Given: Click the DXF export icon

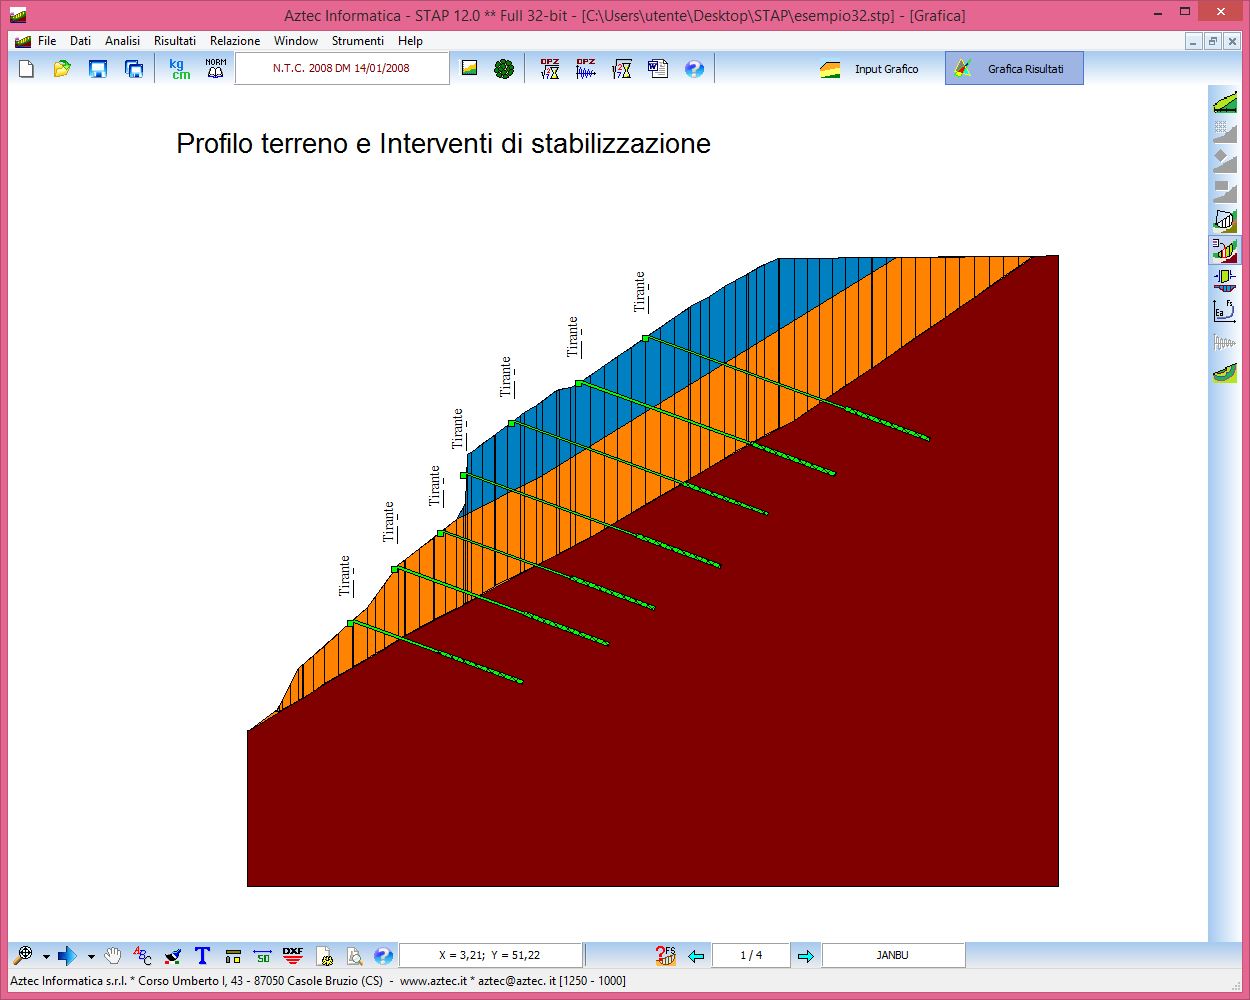Looking at the screenshot, I should pyautogui.click(x=292, y=956).
